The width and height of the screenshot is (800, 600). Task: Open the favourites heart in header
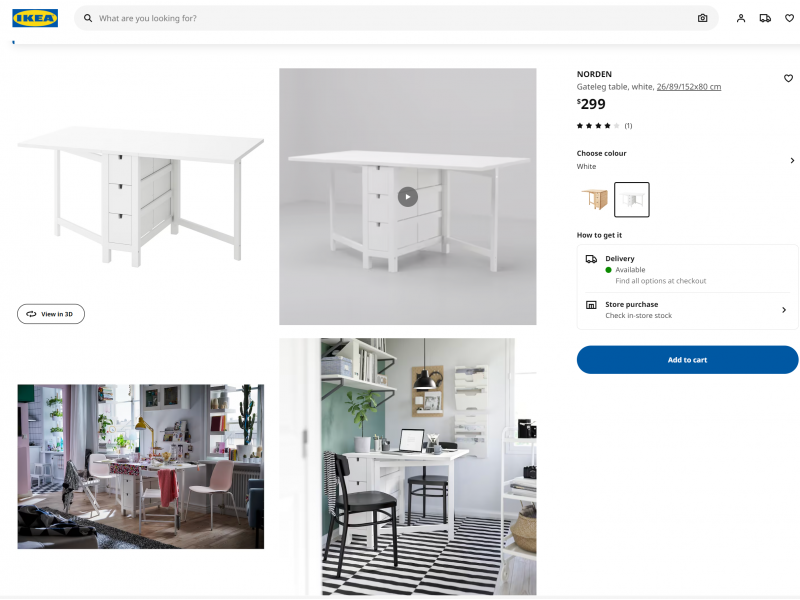coord(789,18)
